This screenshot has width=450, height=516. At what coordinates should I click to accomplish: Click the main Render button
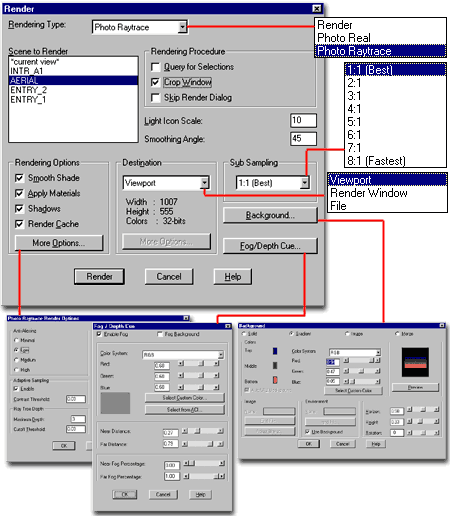coord(99,277)
